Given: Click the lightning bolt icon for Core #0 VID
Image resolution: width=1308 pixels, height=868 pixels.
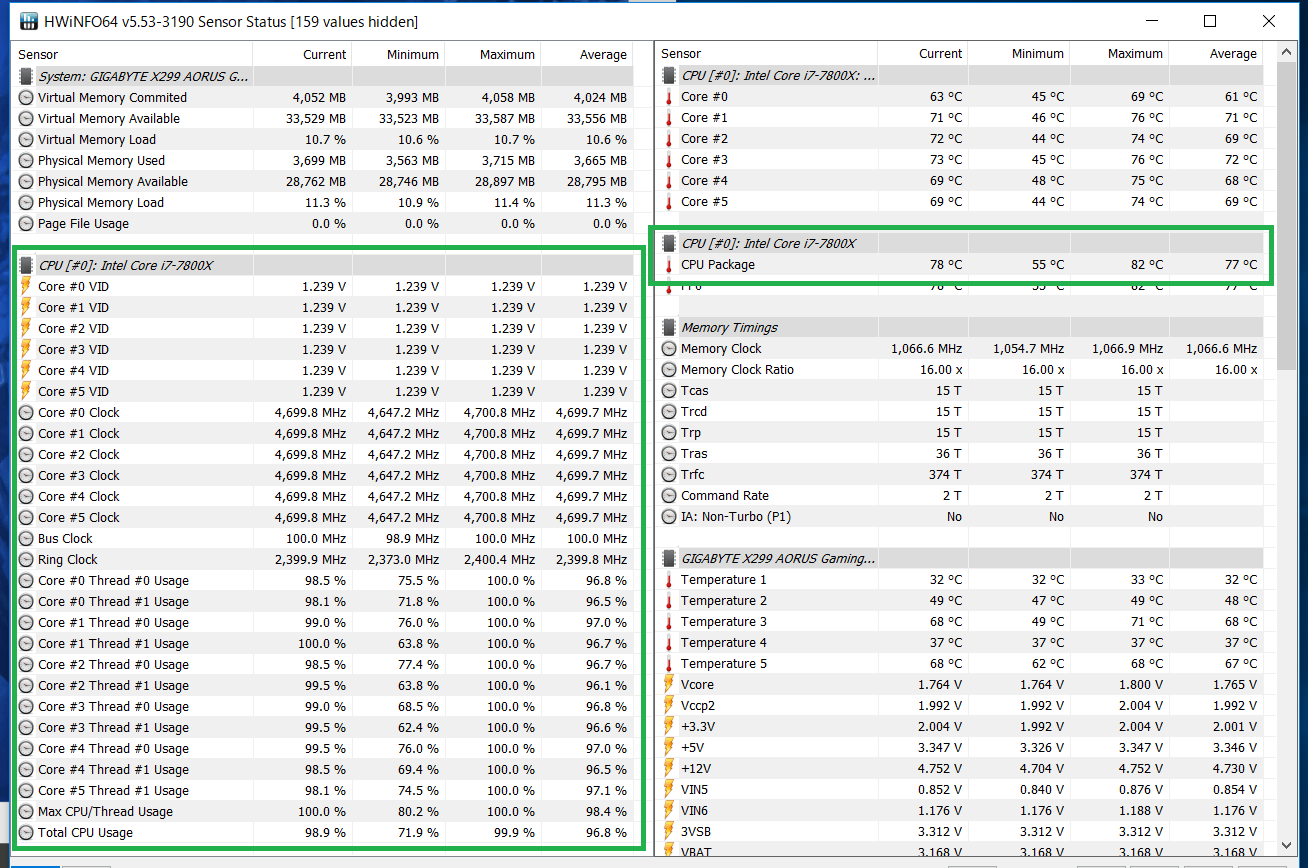Looking at the screenshot, I should pos(26,286).
